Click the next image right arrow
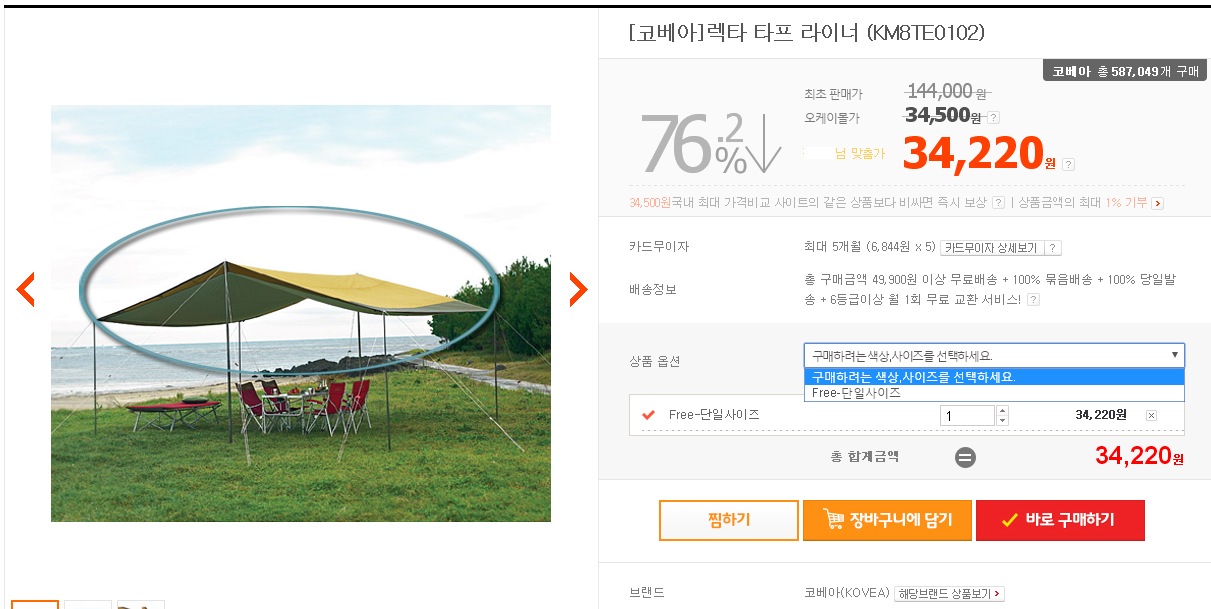Image resolution: width=1211 pixels, height=609 pixels. tap(578, 289)
